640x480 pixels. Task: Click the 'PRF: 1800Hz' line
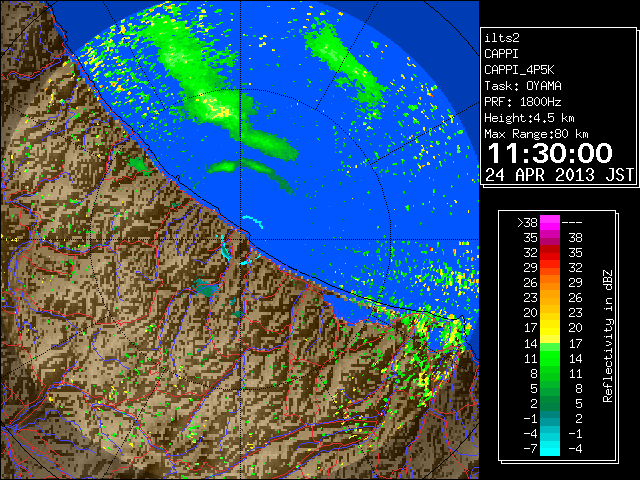523,102
